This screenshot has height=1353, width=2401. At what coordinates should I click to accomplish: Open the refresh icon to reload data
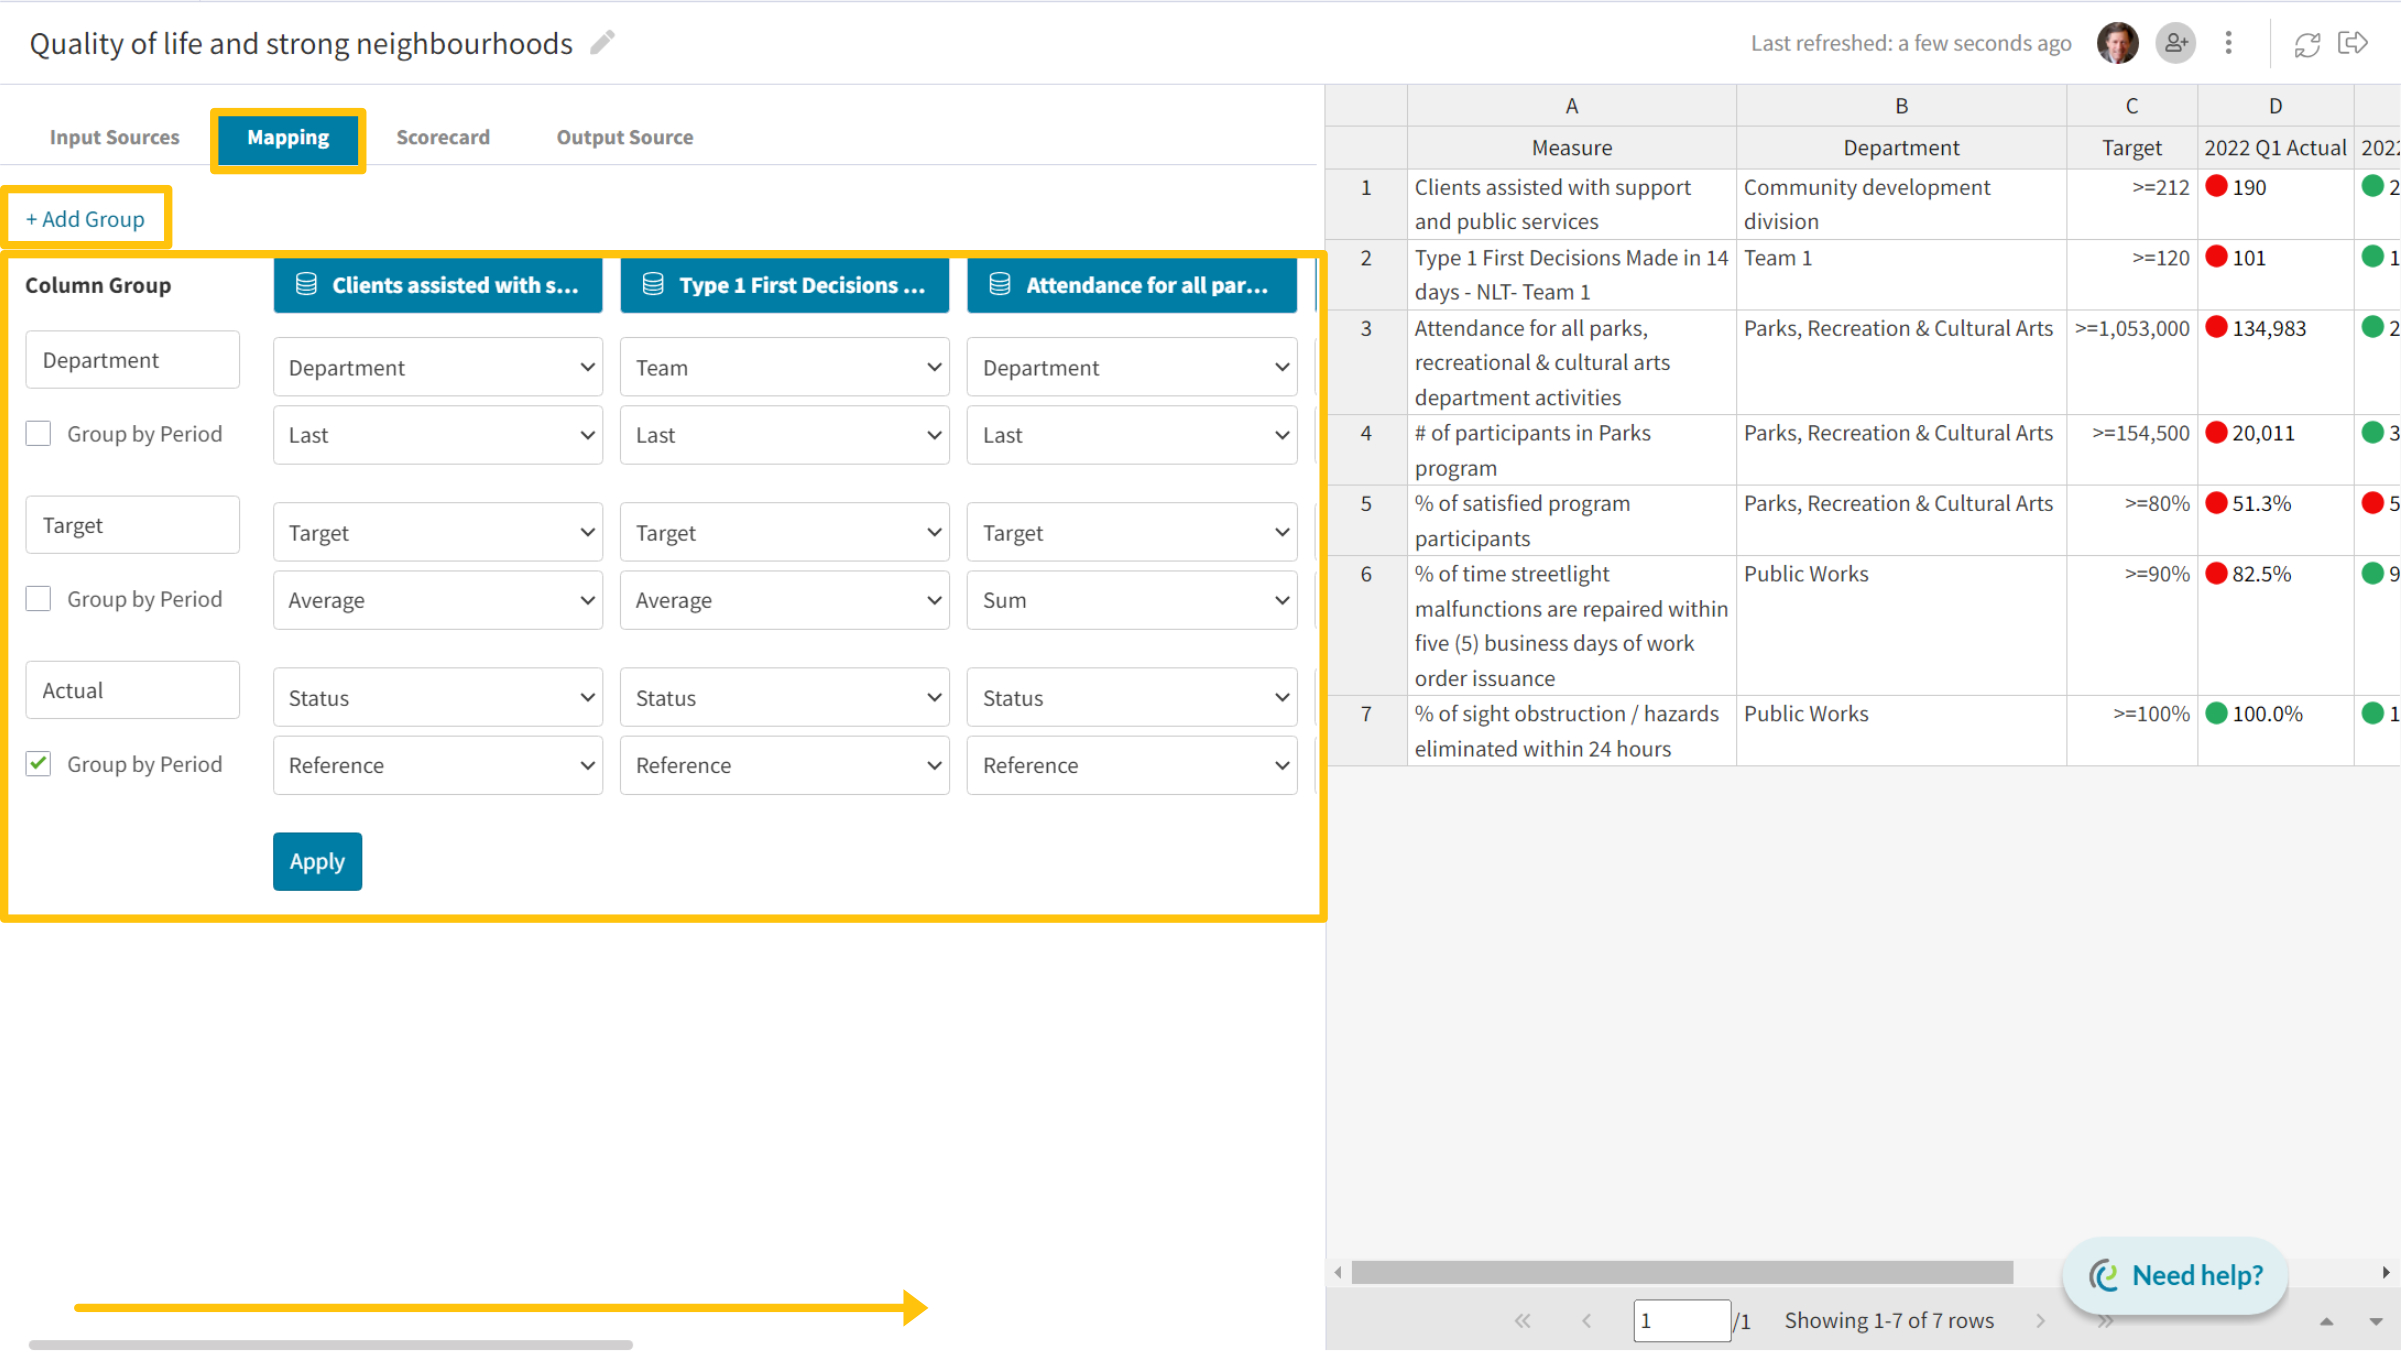point(2308,43)
